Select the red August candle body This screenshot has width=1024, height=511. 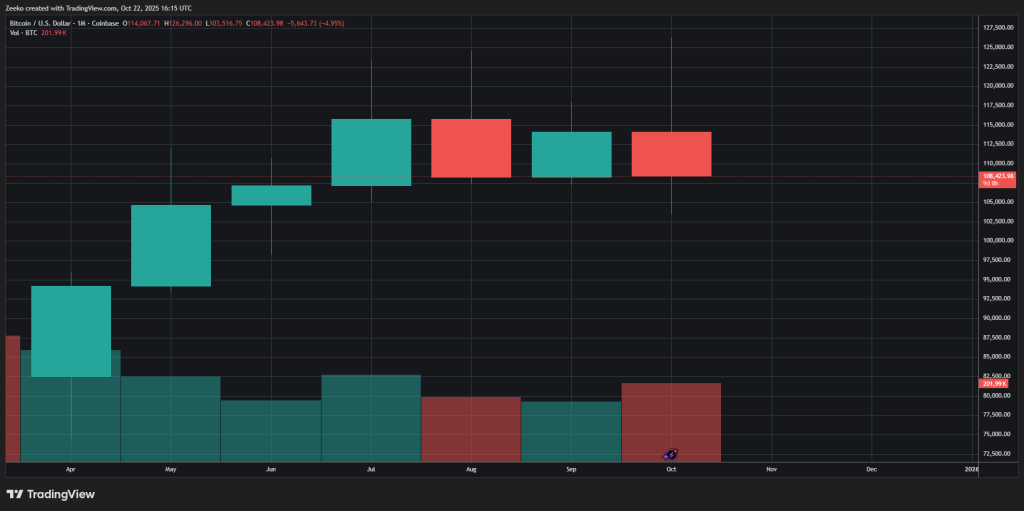(x=471, y=148)
